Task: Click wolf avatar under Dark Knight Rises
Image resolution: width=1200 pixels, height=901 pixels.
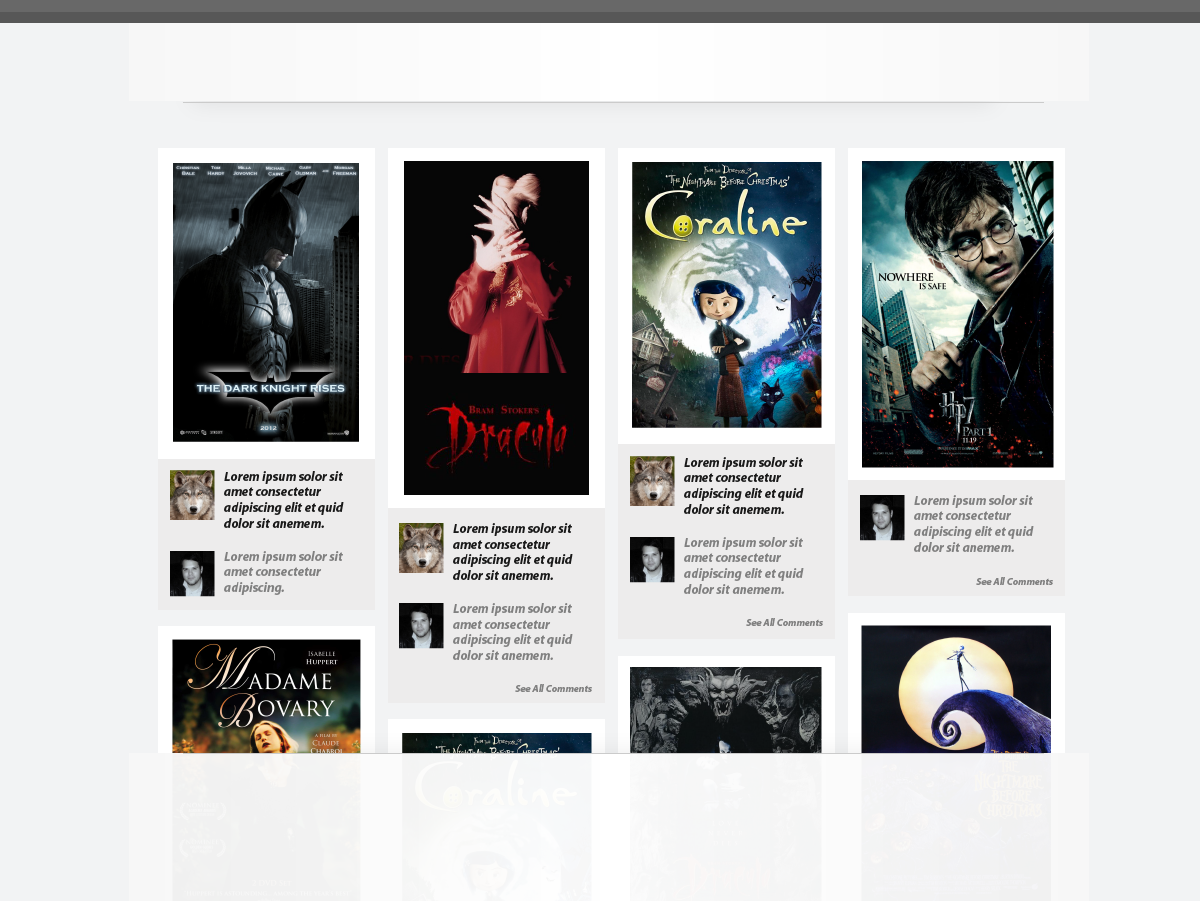Action: 192,495
